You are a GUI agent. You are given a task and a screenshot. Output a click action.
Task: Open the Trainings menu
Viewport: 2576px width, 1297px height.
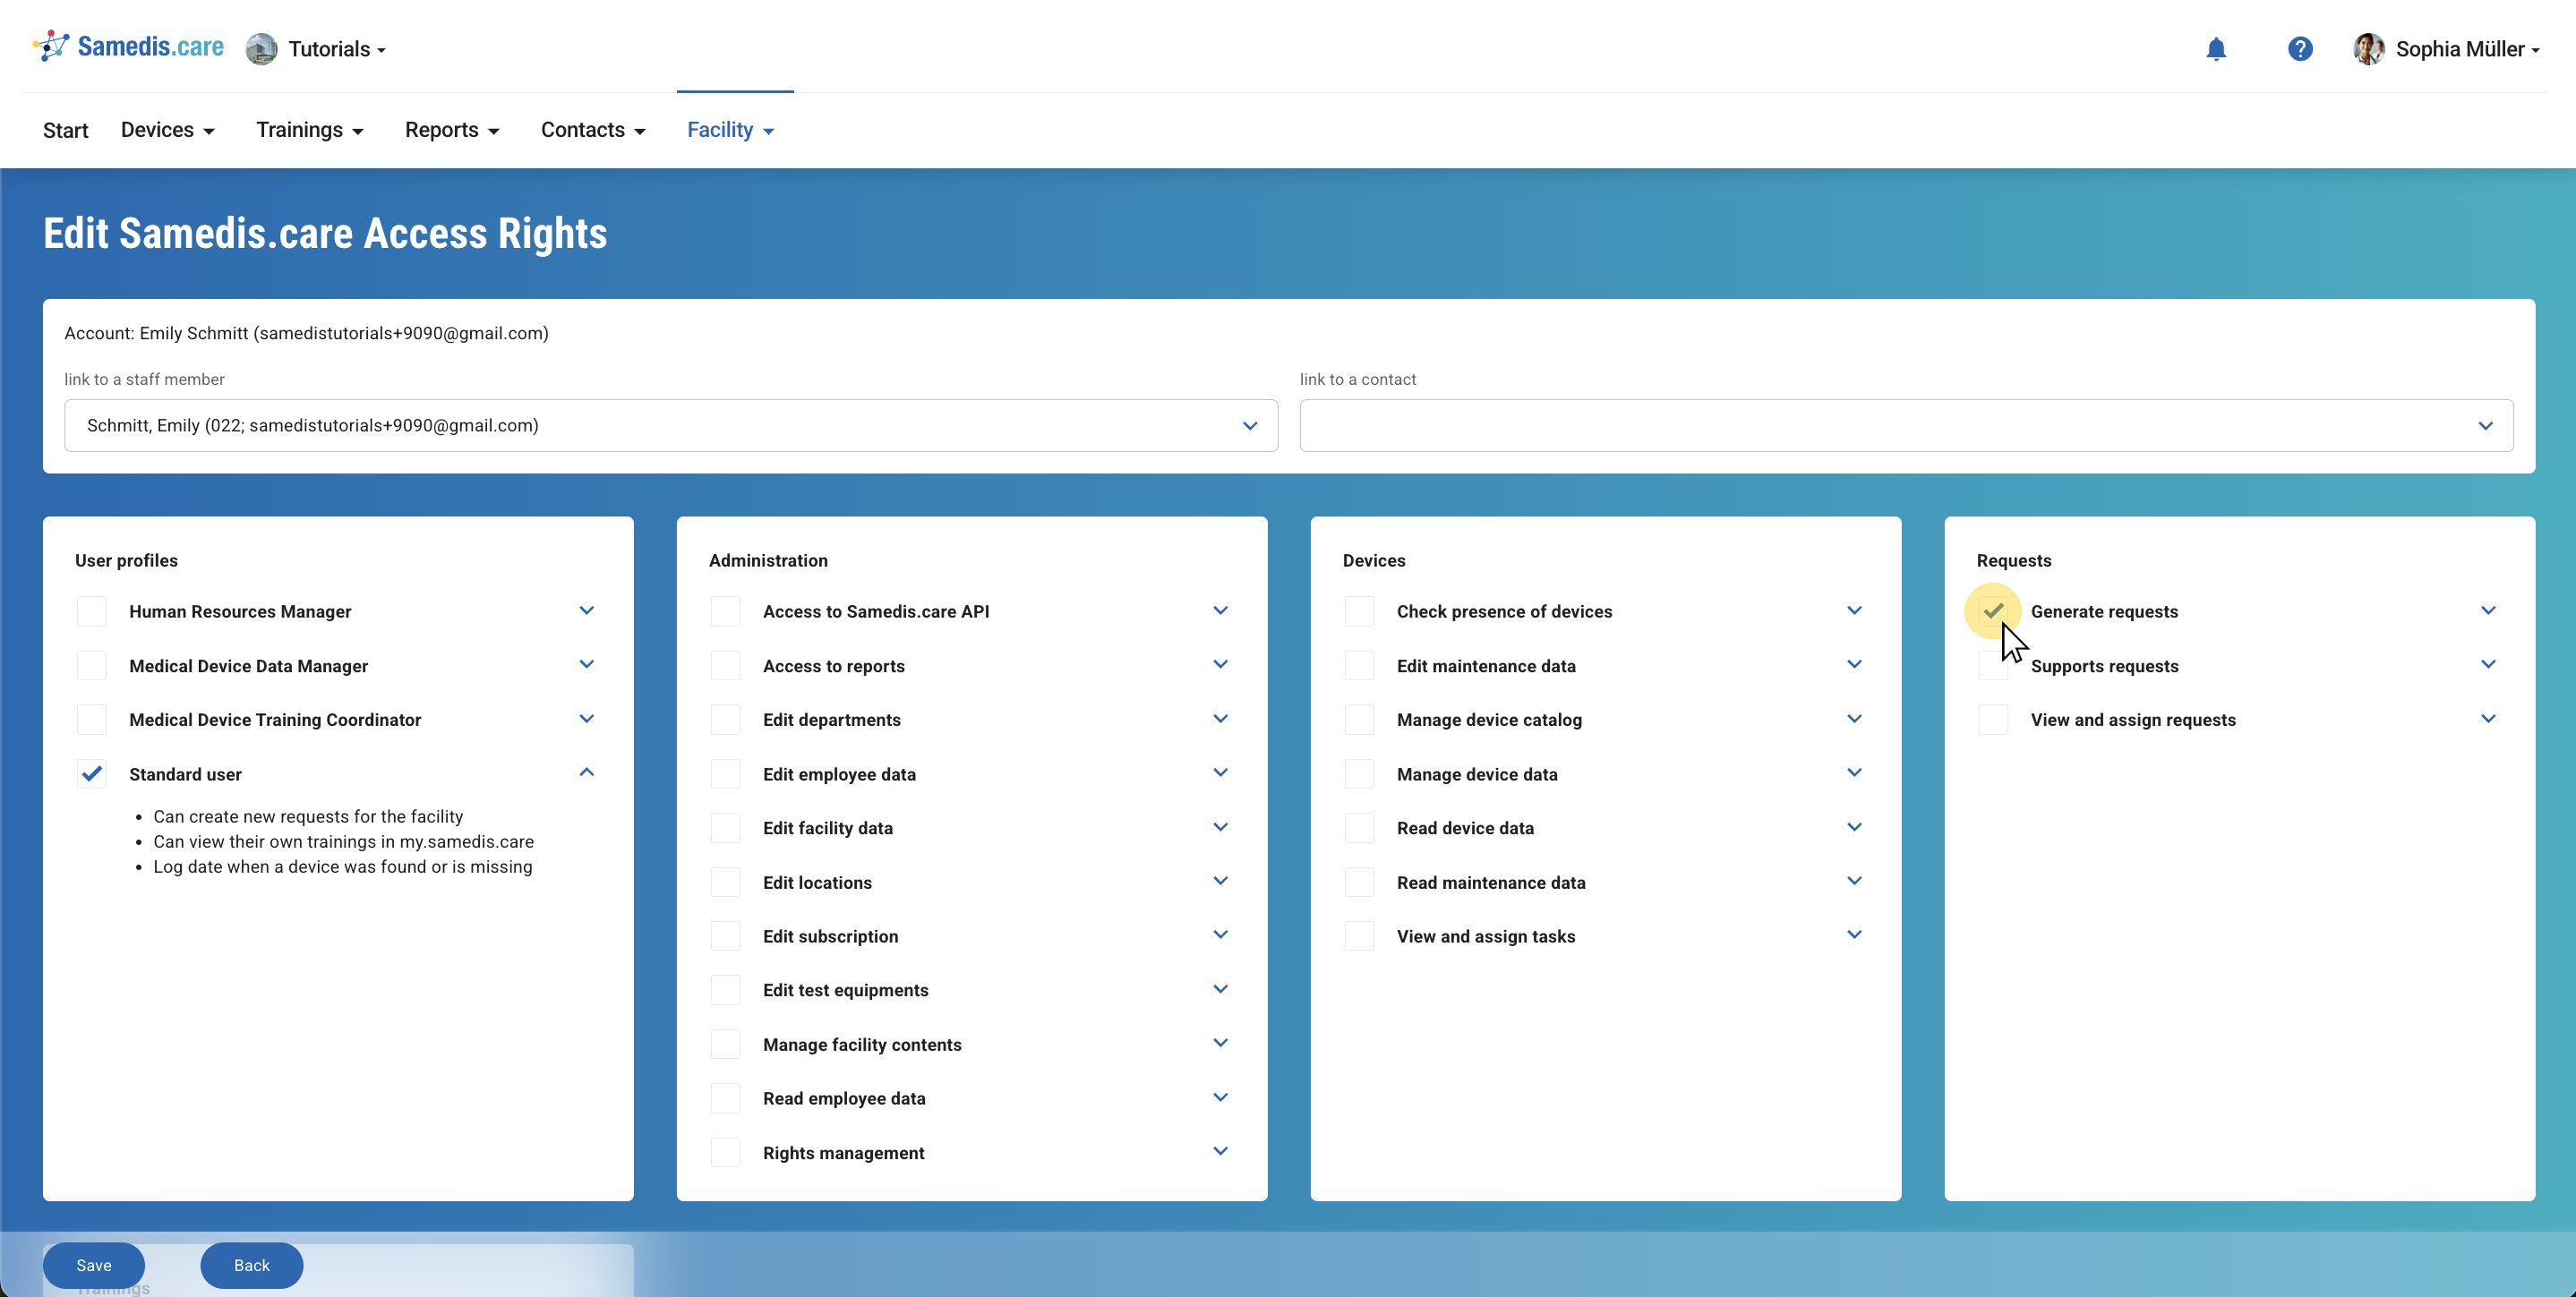310,130
